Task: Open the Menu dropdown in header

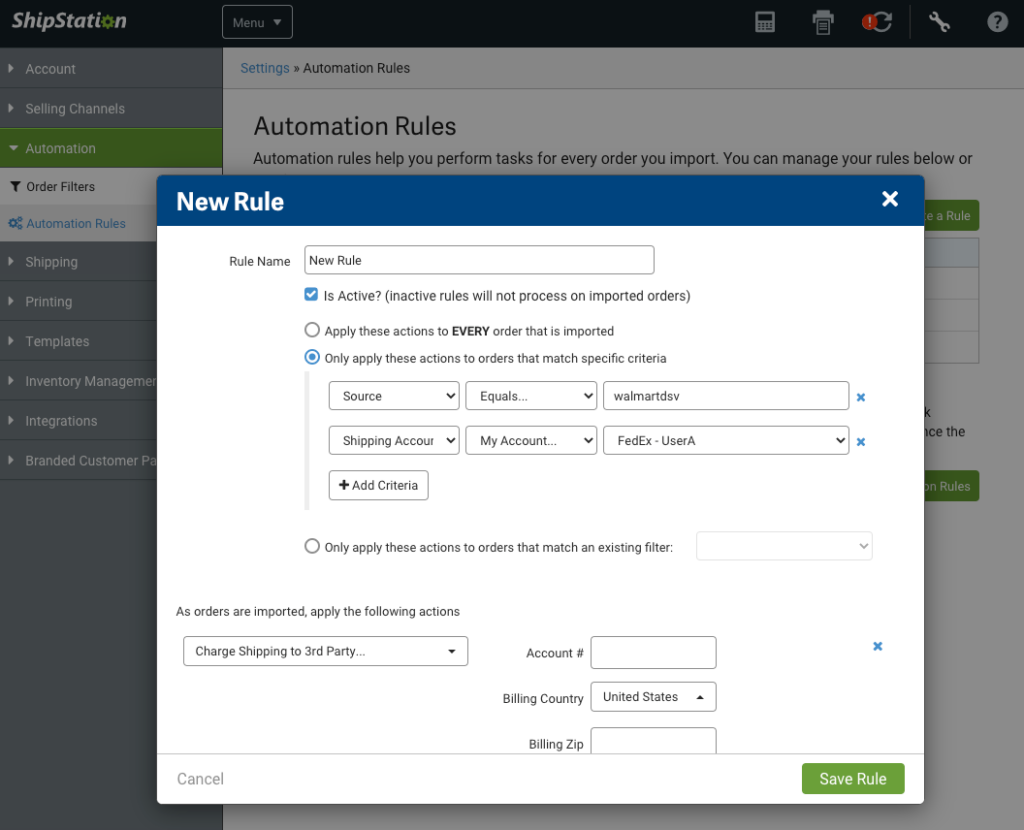Action: (257, 22)
